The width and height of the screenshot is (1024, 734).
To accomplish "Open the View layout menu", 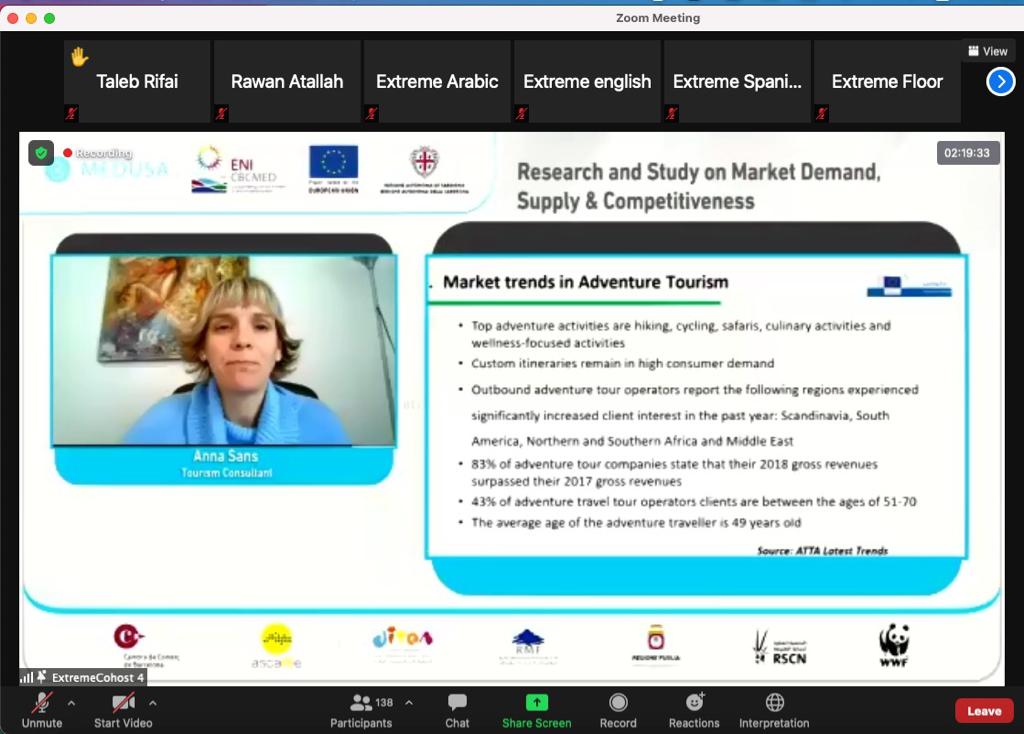I will click(987, 51).
